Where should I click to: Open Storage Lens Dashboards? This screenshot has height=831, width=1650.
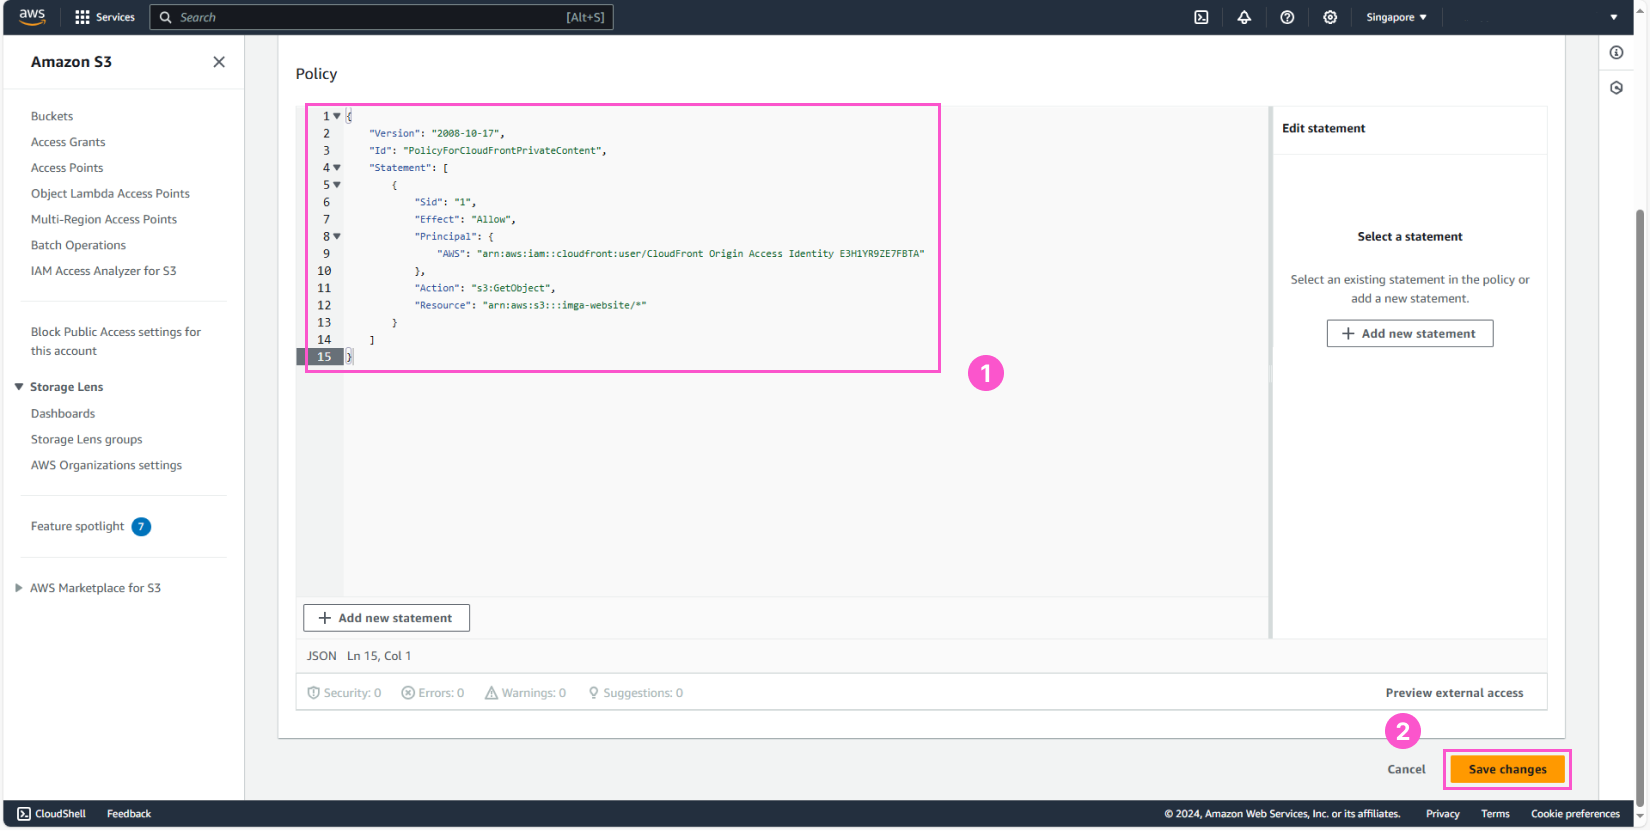(63, 414)
